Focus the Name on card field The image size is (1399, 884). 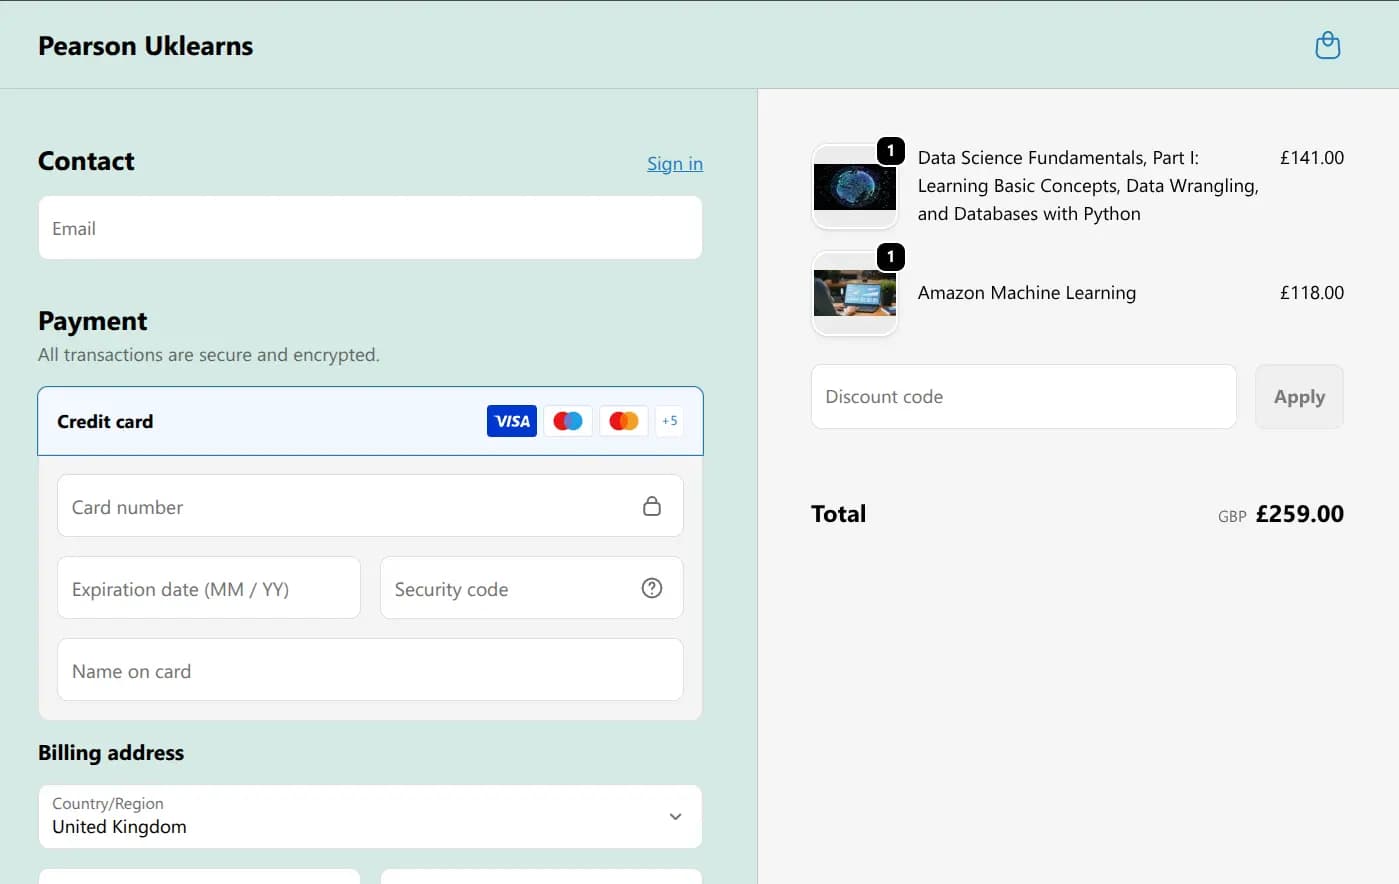[370, 670]
